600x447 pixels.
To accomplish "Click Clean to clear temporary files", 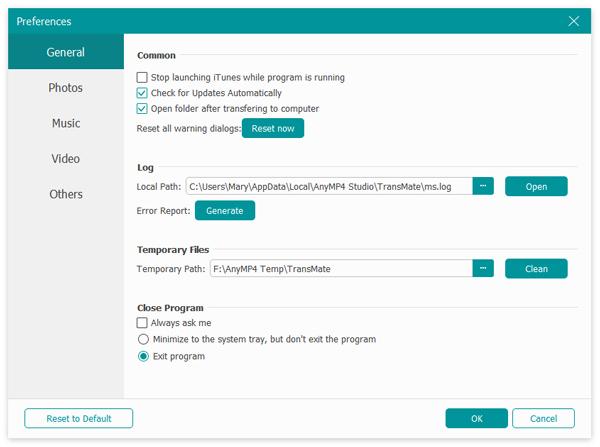I will click(x=535, y=268).
